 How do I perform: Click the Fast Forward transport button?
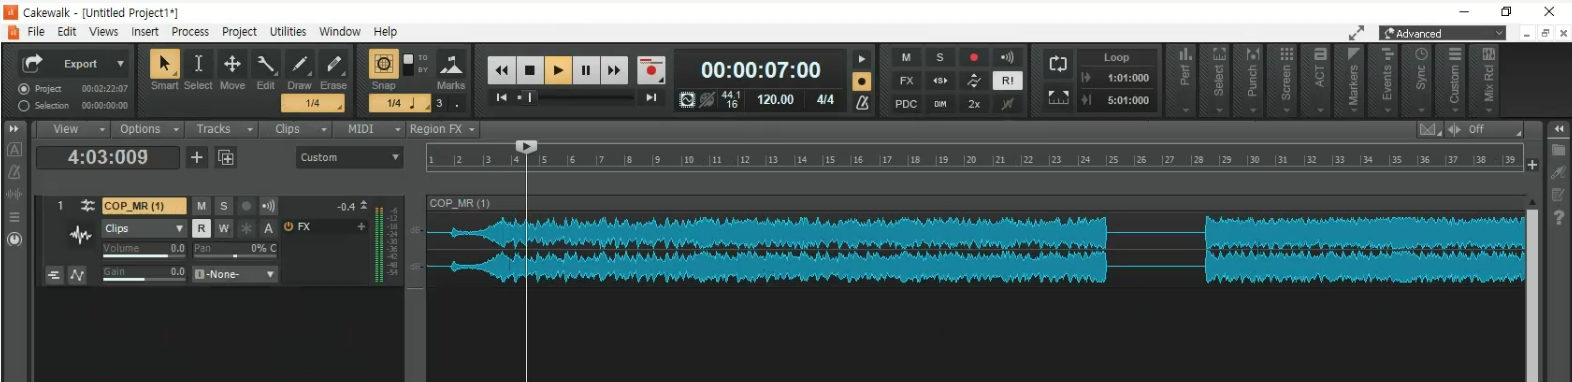point(614,70)
